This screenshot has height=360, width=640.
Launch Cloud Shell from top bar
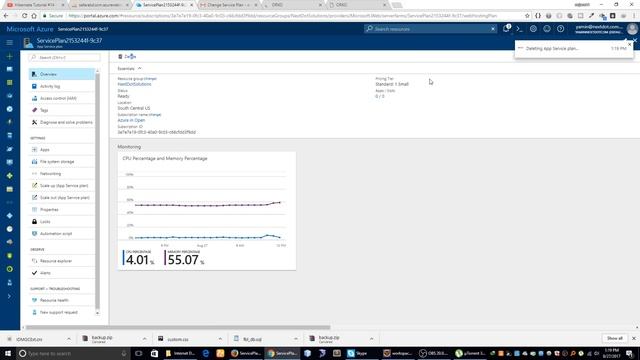point(519,29)
